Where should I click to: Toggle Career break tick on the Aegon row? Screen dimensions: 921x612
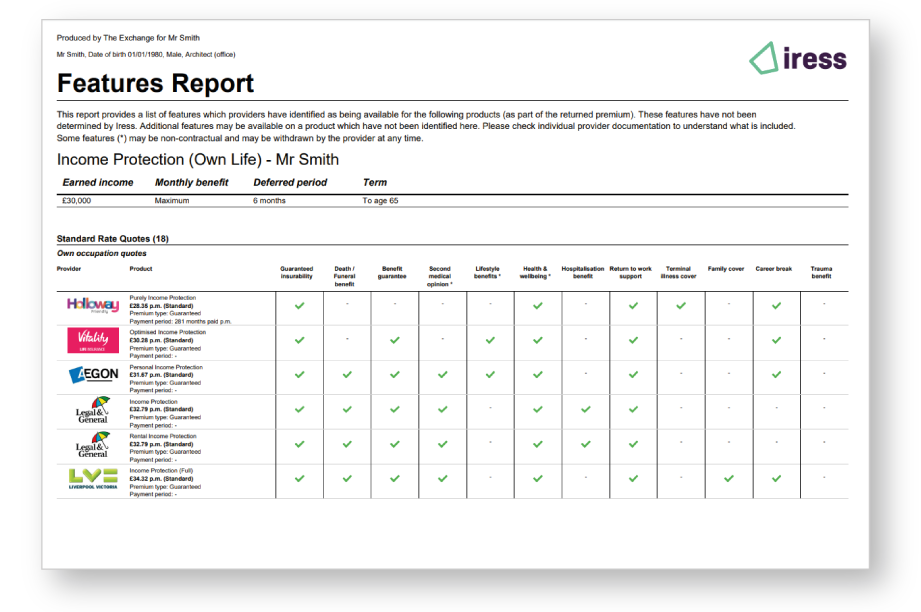(x=775, y=374)
